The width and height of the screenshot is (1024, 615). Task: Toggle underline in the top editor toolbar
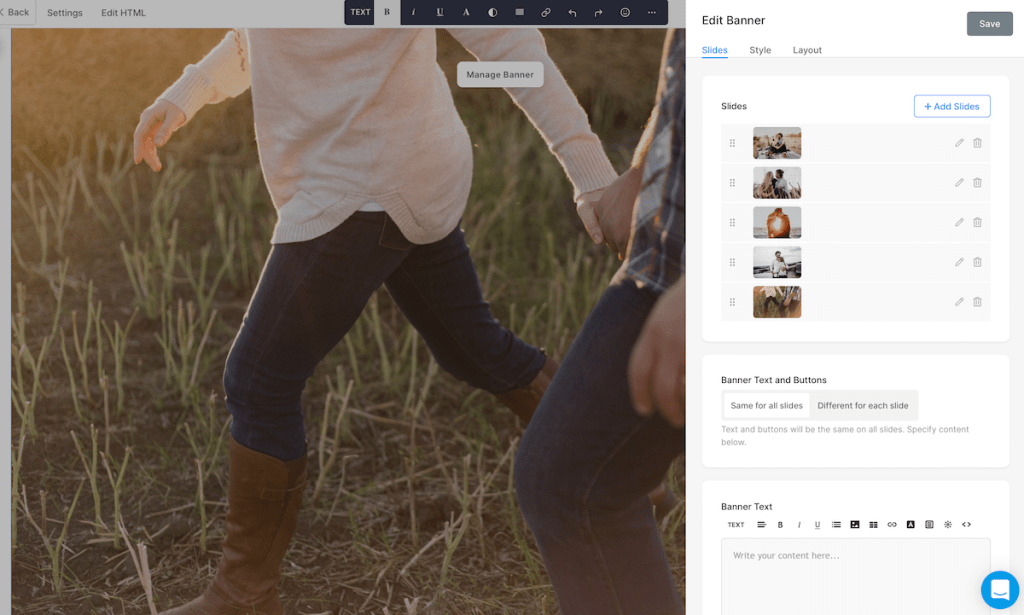440,12
